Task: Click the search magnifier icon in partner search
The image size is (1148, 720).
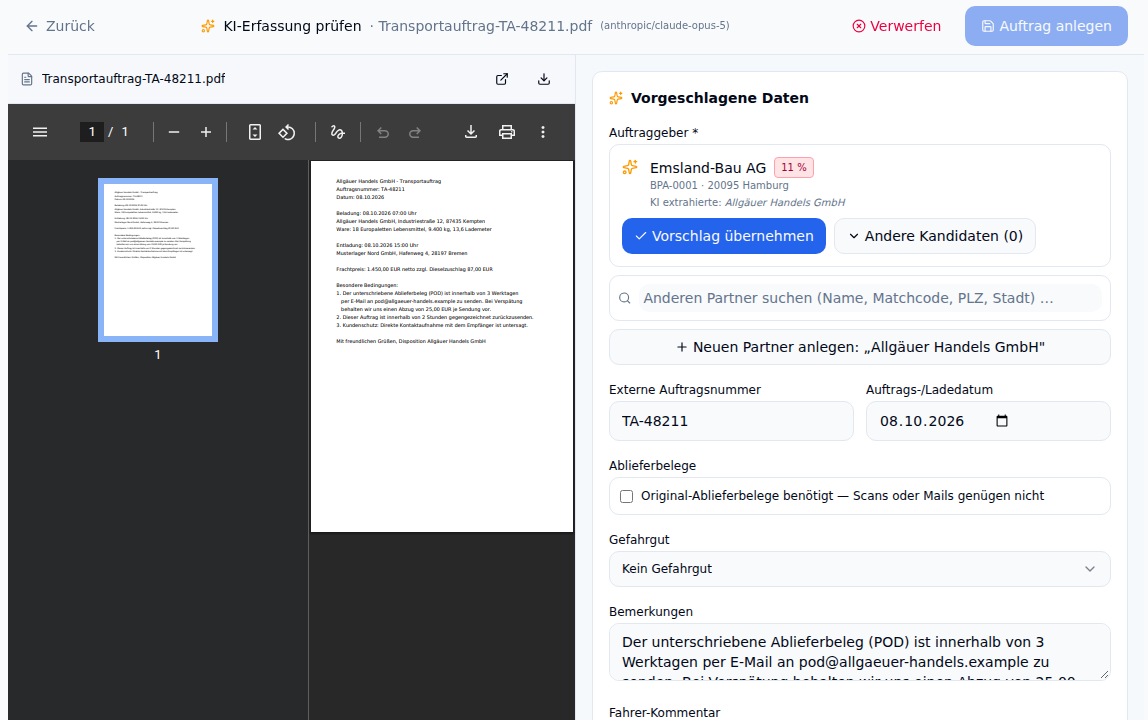Action: tap(625, 298)
